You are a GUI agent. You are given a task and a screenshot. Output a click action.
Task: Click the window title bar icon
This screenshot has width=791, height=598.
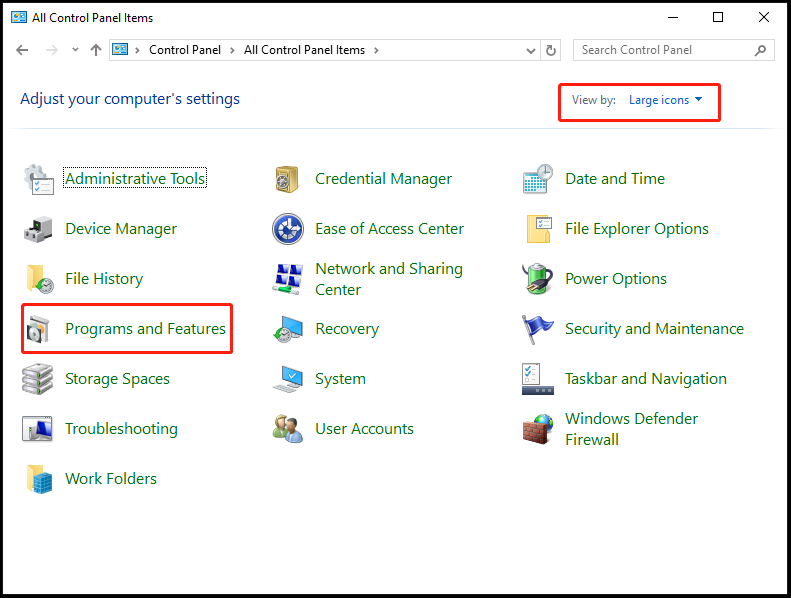[19, 17]
